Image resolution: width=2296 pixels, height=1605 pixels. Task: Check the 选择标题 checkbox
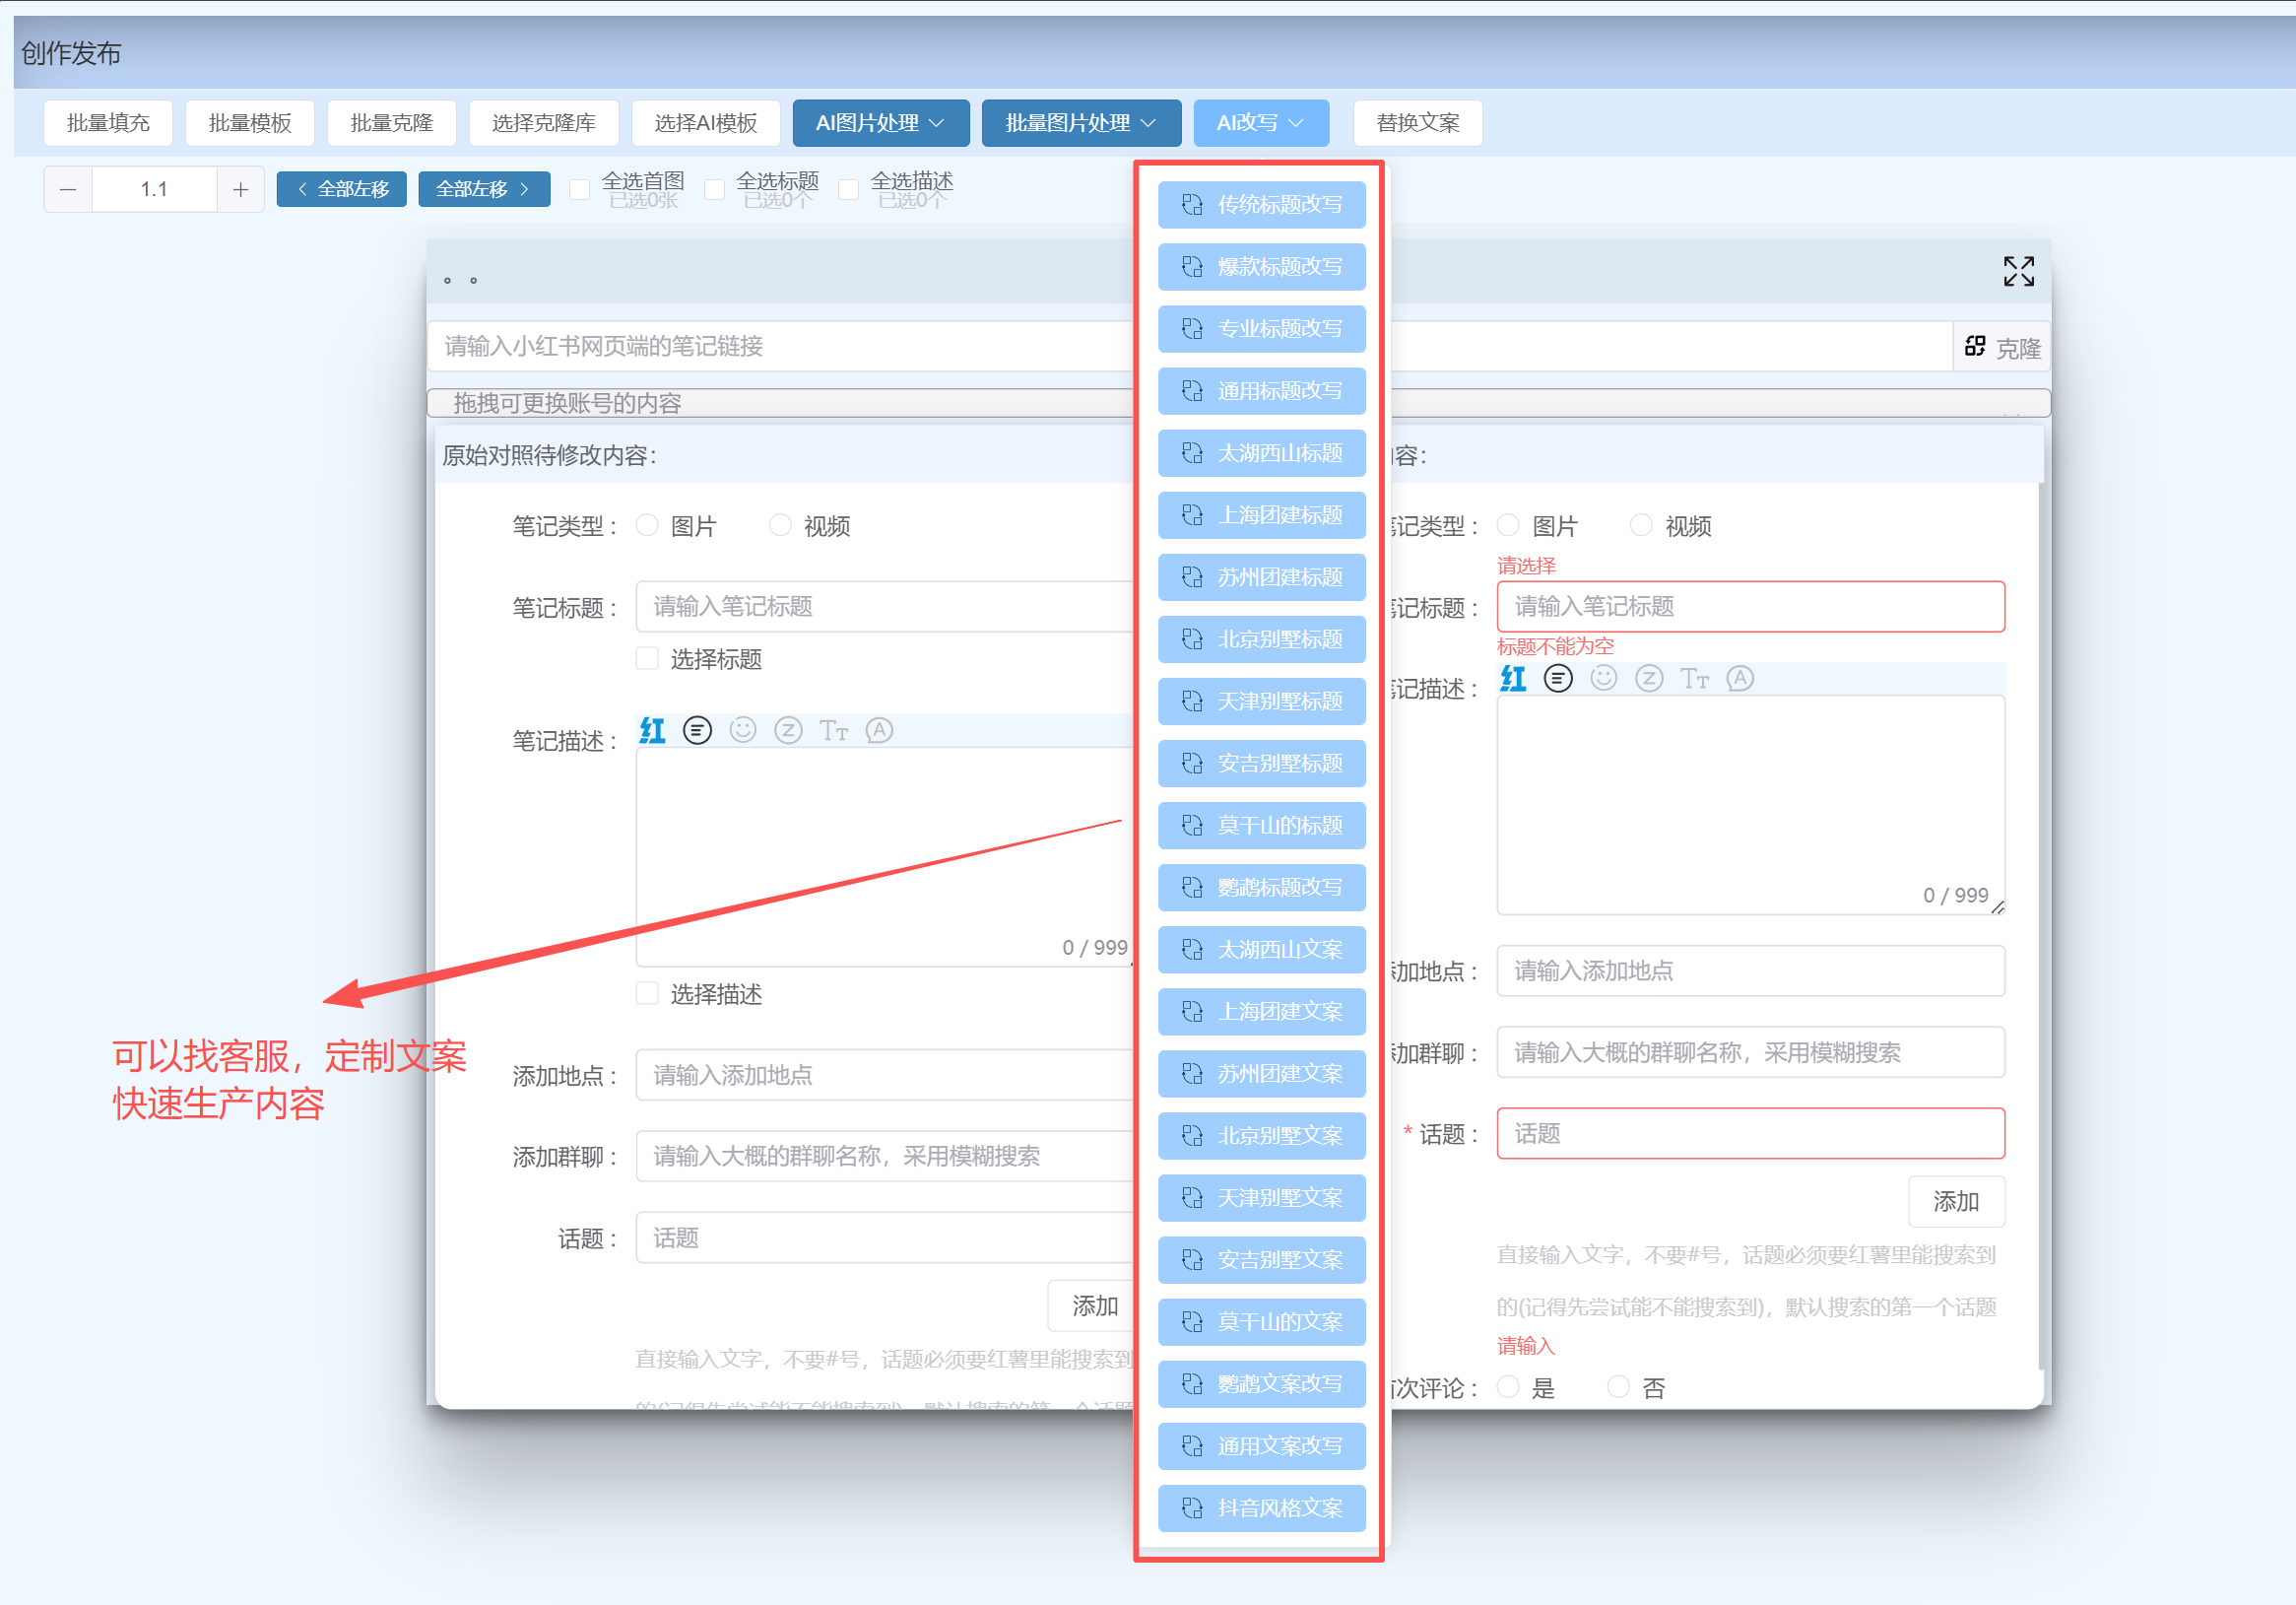648,658
